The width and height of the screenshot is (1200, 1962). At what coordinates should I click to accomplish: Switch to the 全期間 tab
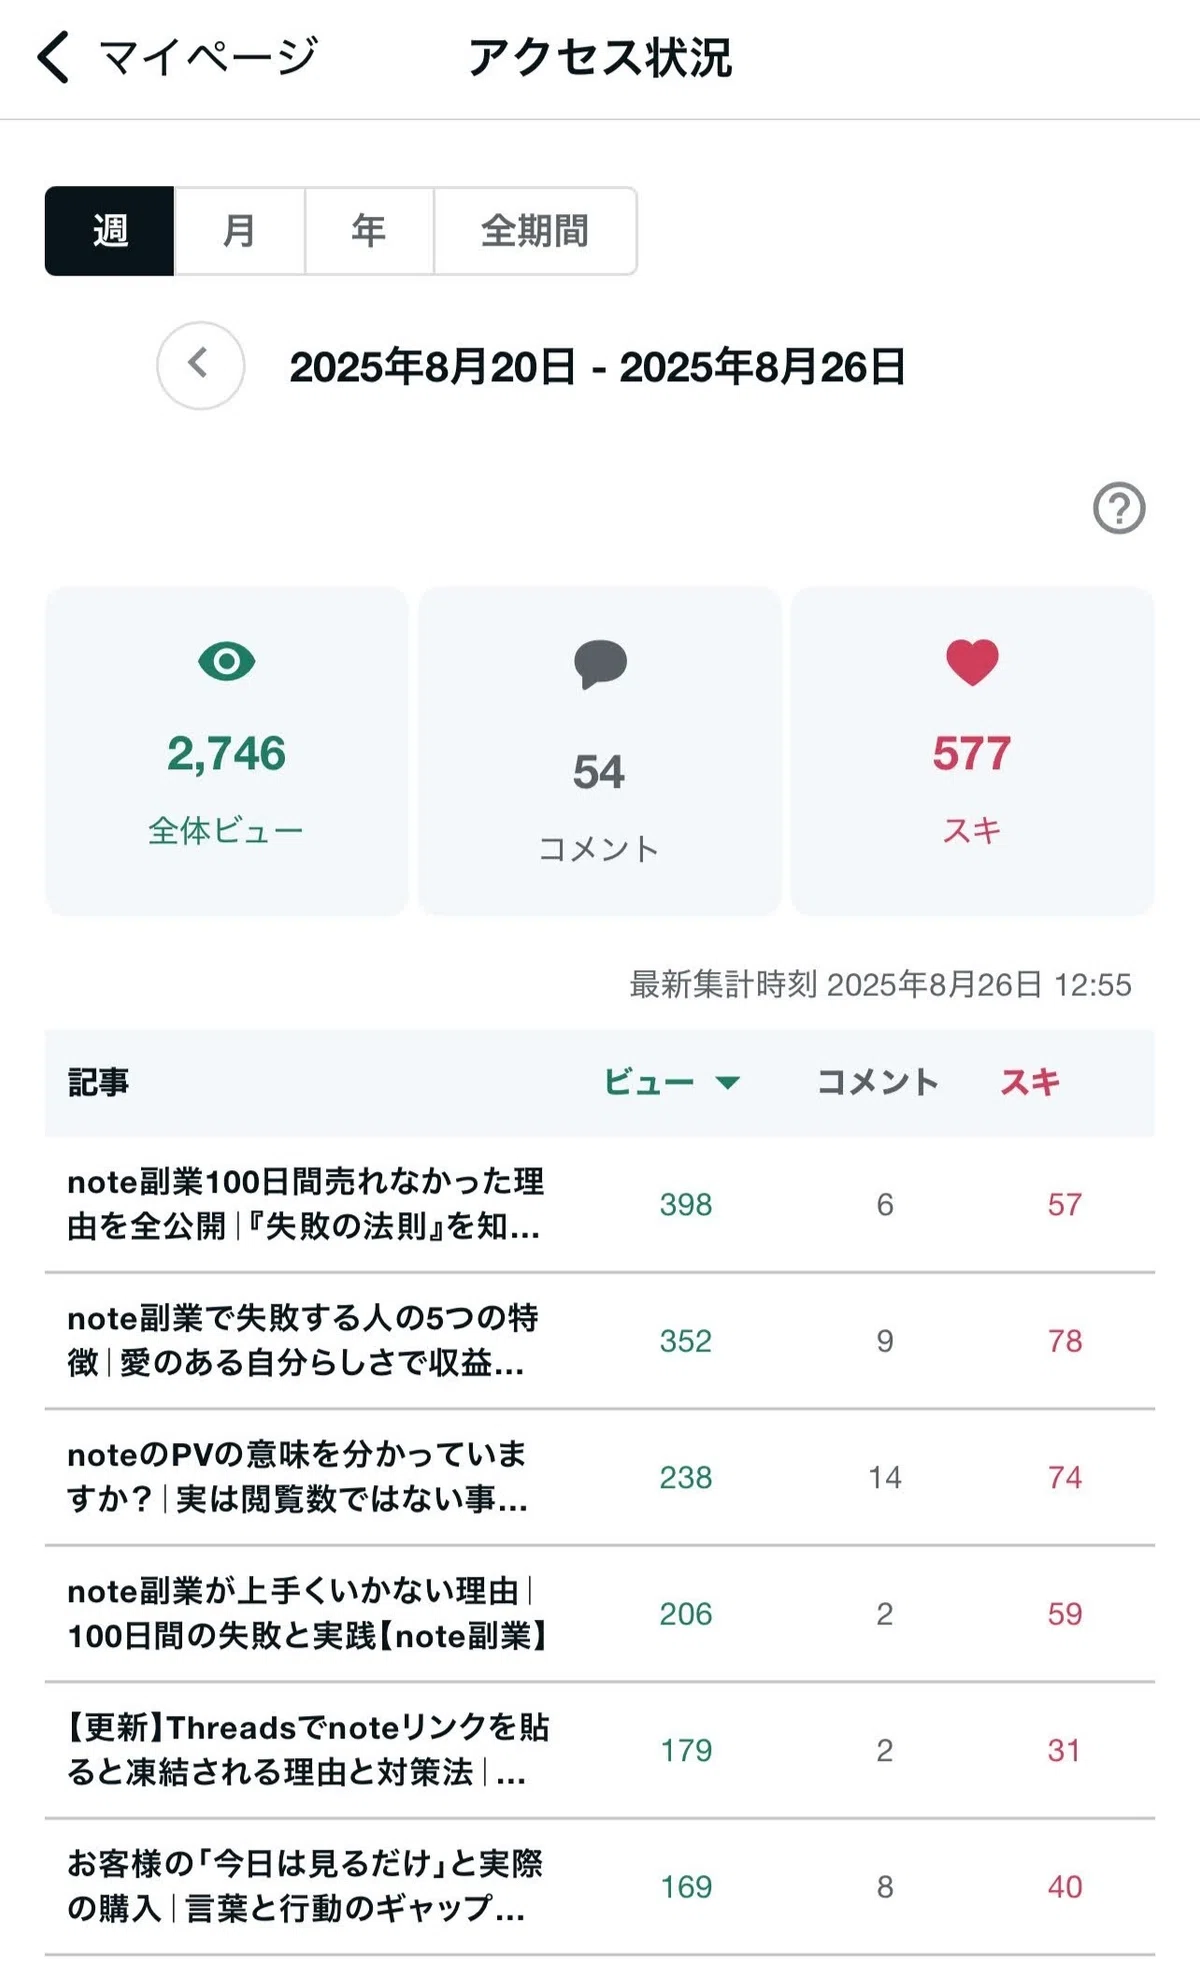(x=535, y=231)
